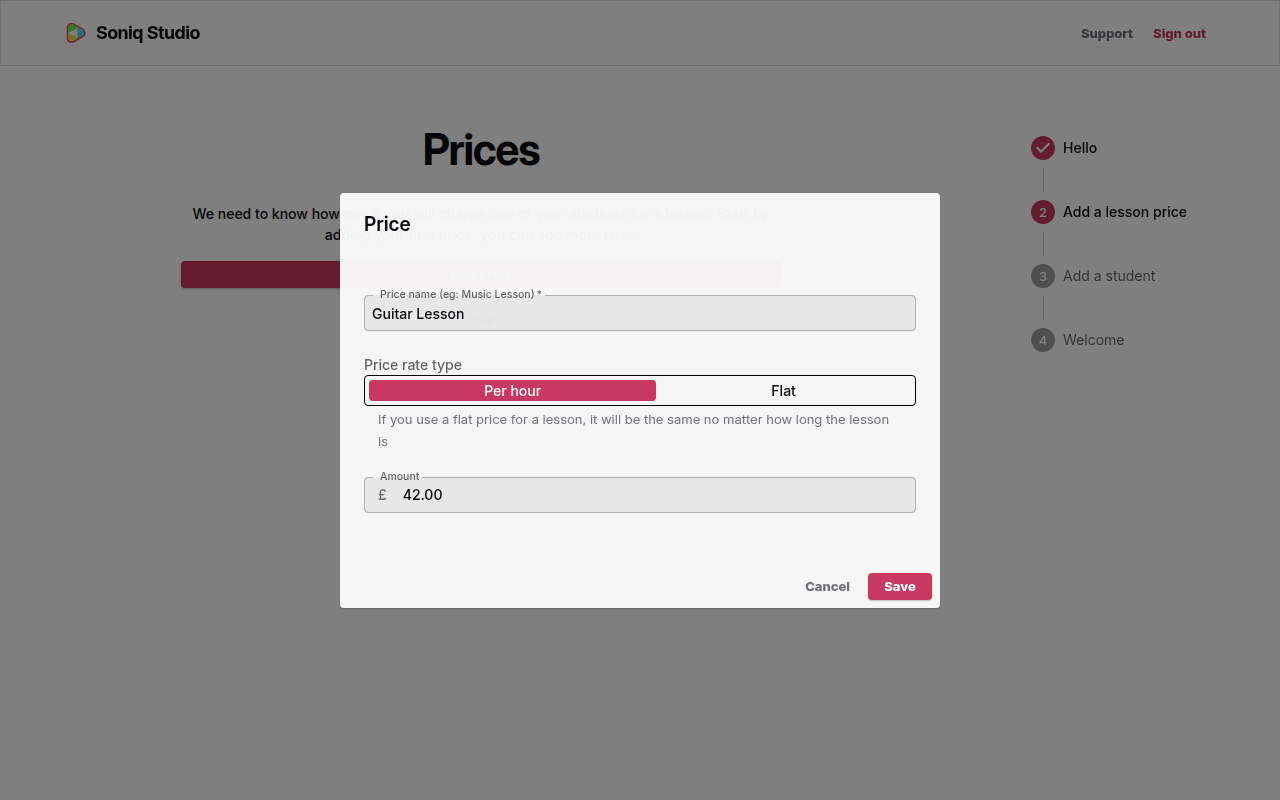
Task: Click the Amount input field
Action: click(640, 495)
